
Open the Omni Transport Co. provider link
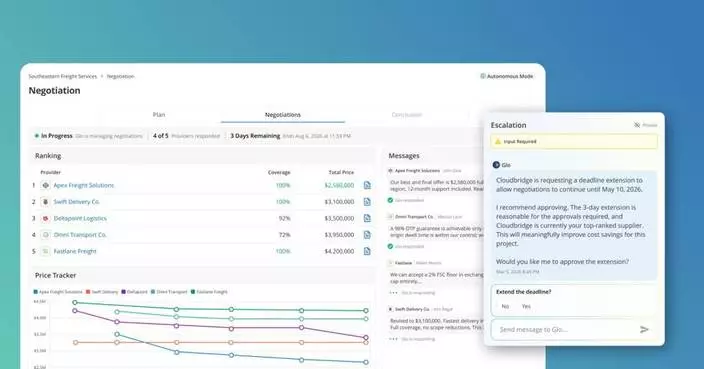click(80, 235)
